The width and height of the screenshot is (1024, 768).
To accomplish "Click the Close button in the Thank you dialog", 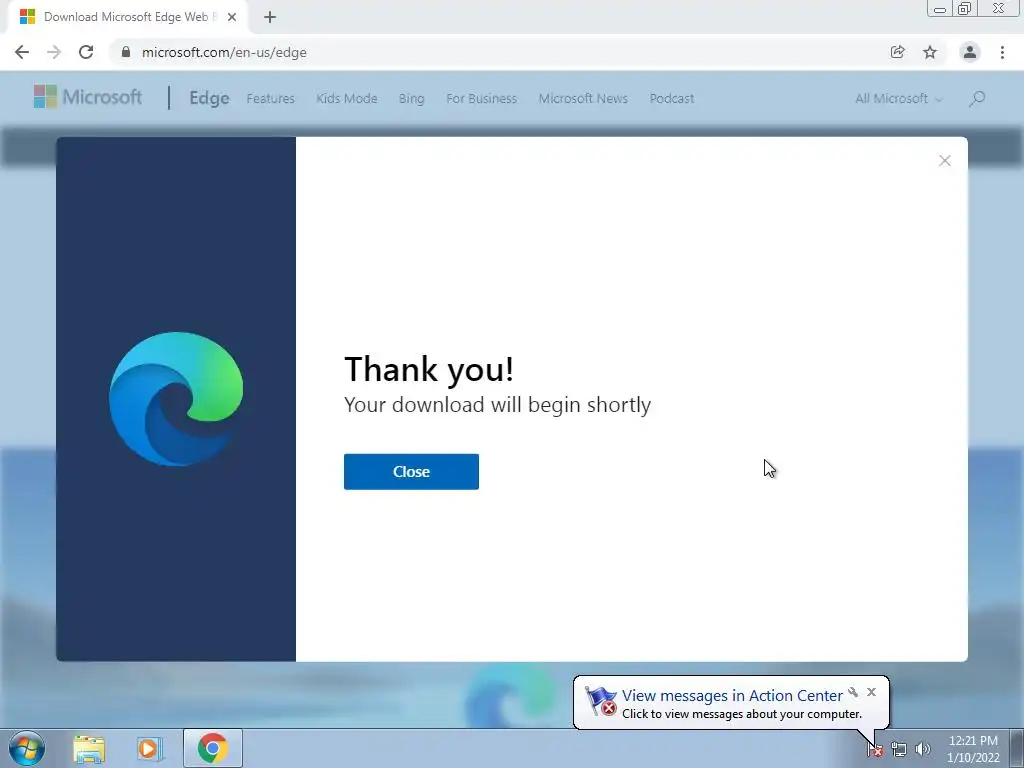I will pyautogui.click(x=411, y=472).
